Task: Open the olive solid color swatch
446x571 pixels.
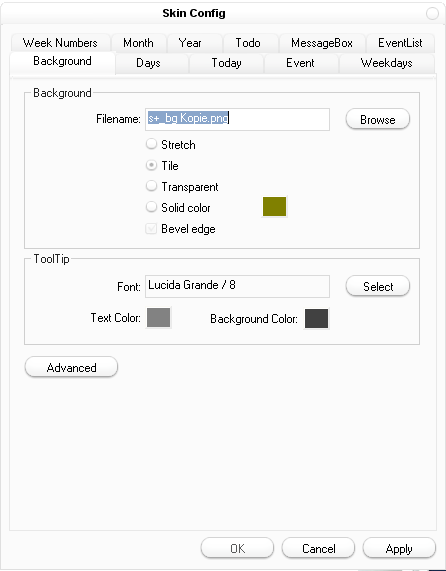Action: point(275,206)
